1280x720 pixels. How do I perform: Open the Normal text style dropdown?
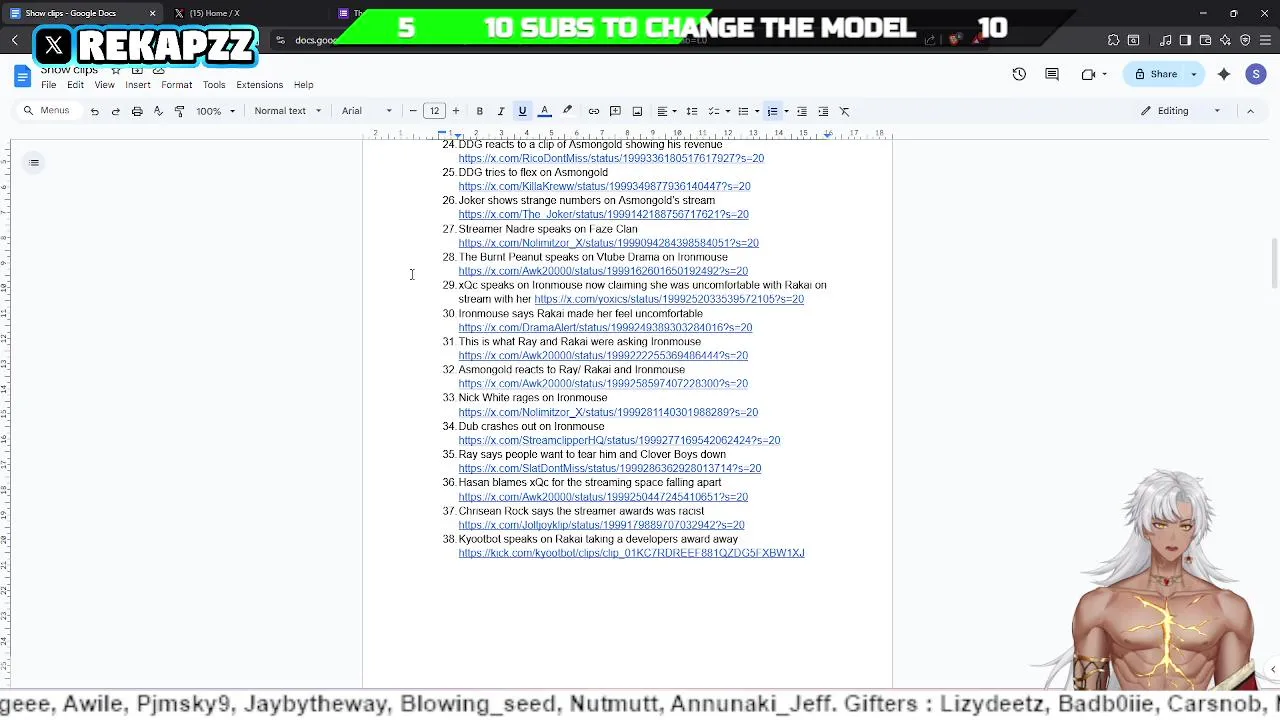288,111
